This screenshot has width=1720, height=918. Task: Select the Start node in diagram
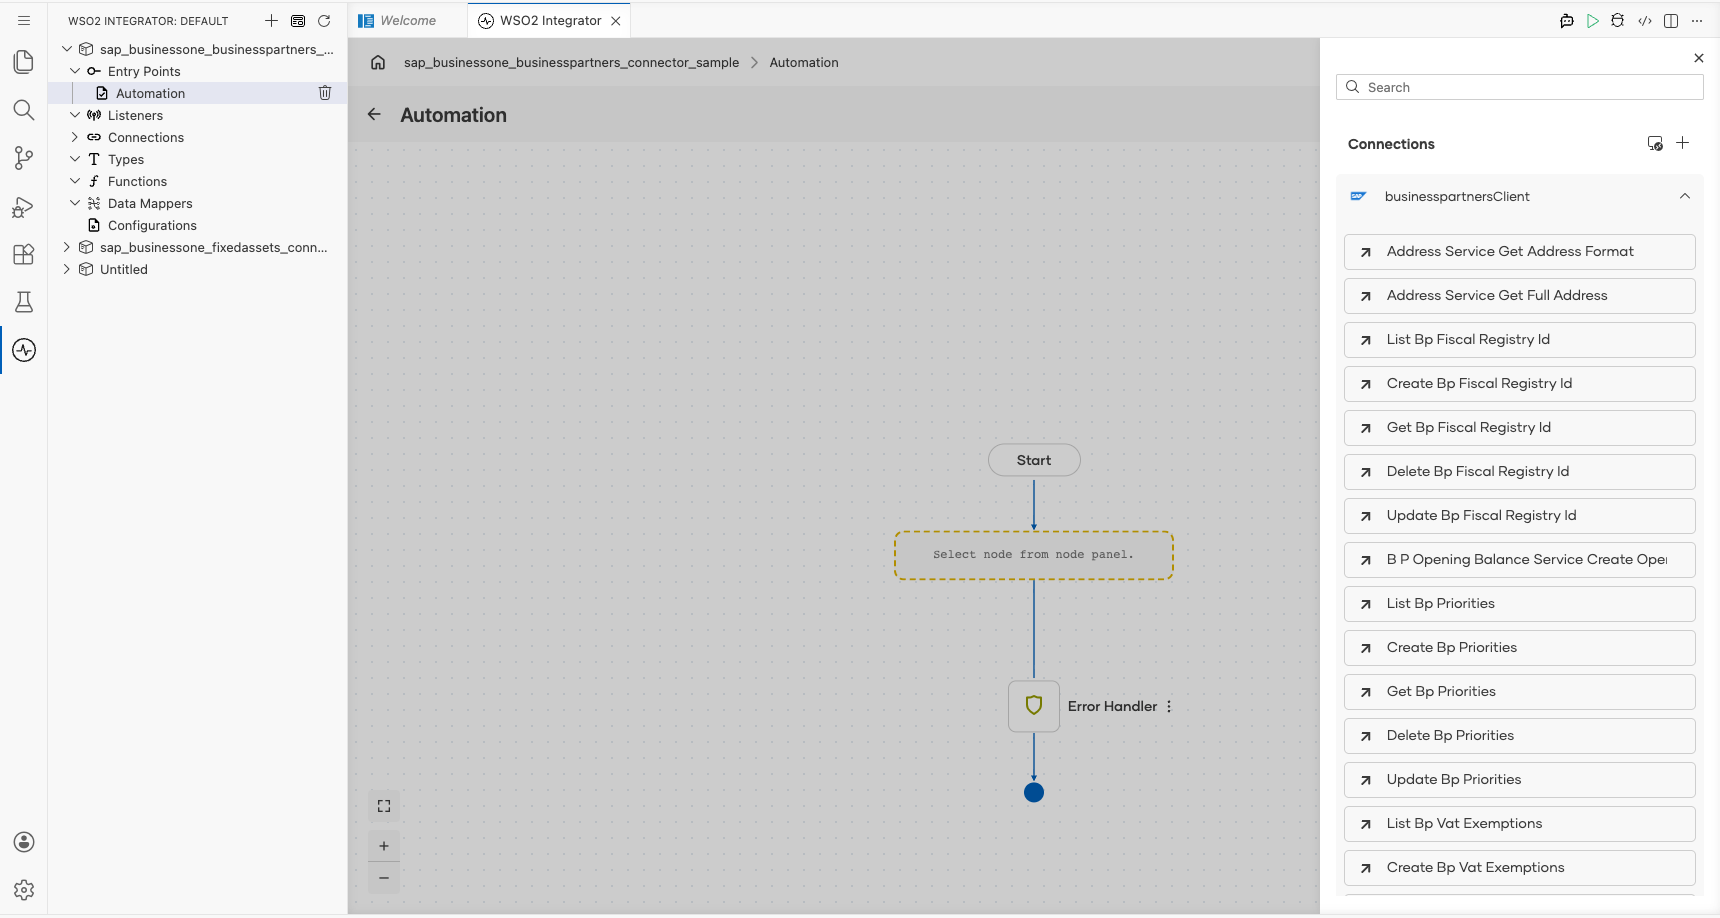pyautogui.click(x=1034, y=460)
